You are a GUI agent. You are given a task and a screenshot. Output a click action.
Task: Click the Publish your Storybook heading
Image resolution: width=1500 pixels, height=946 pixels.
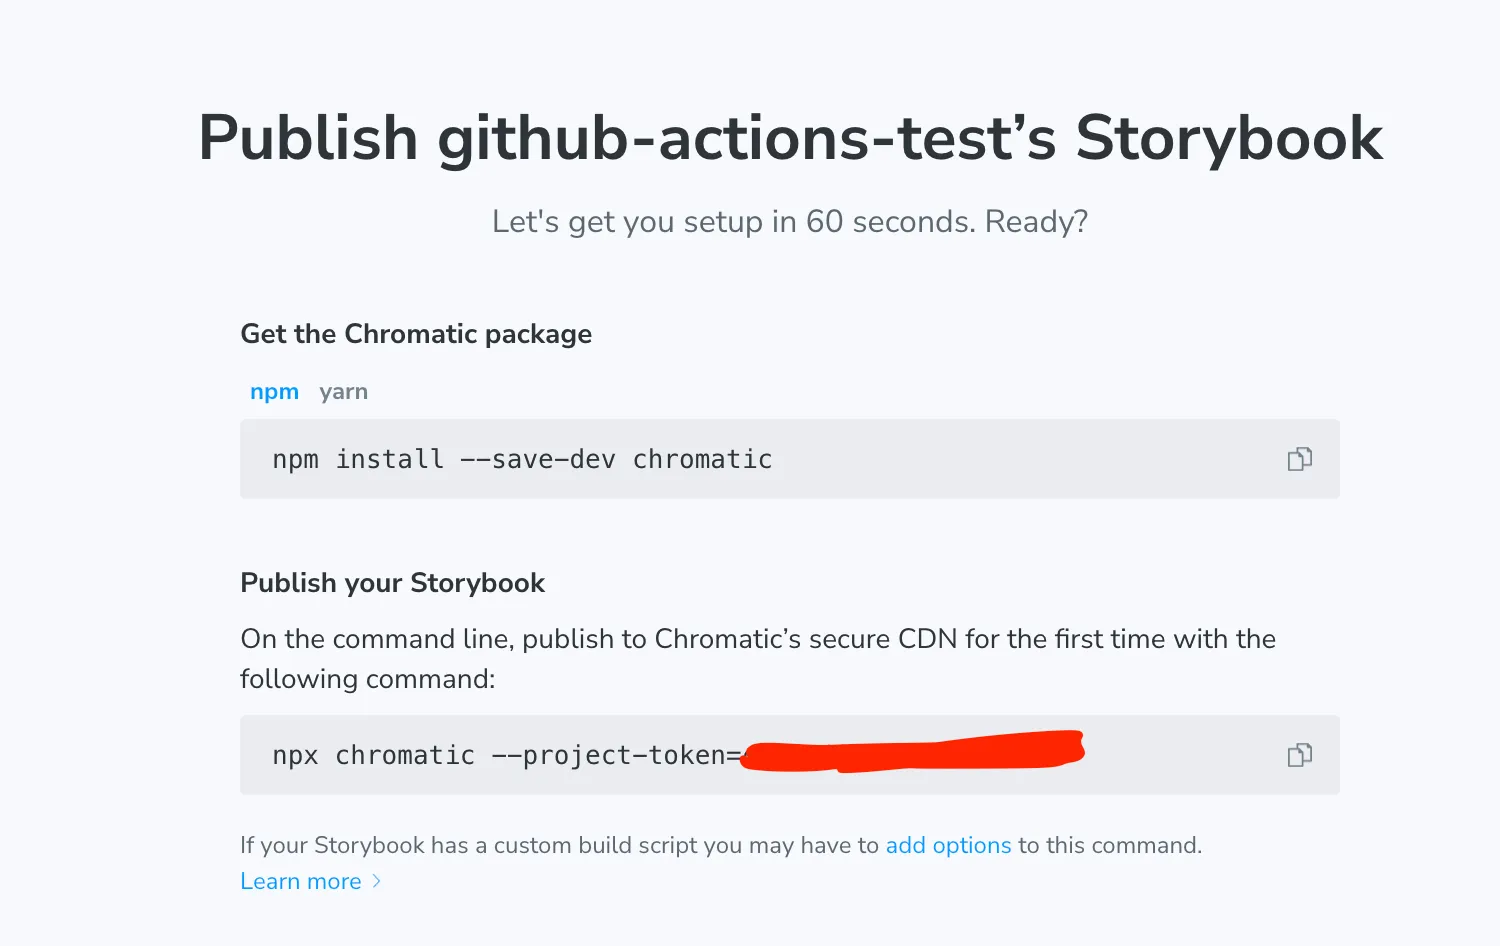click(x=392, y=583)
